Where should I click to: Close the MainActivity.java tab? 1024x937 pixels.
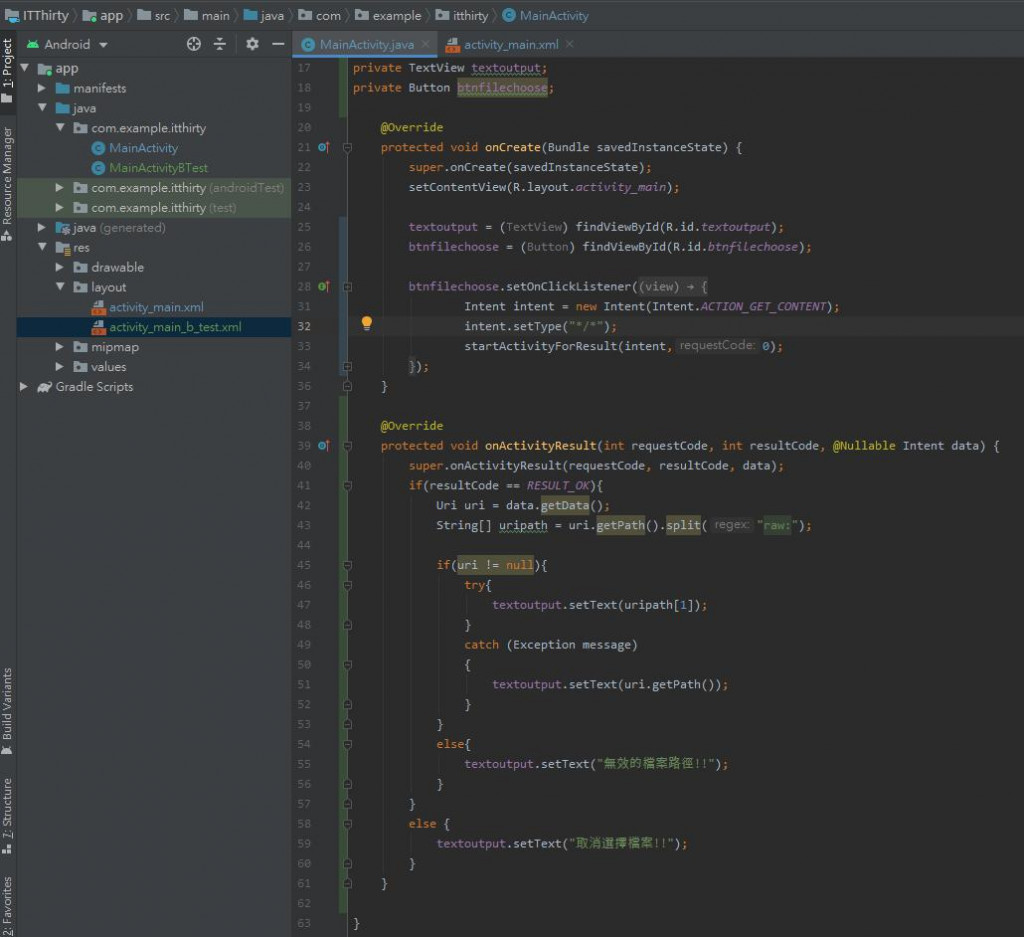coord(426,44)
